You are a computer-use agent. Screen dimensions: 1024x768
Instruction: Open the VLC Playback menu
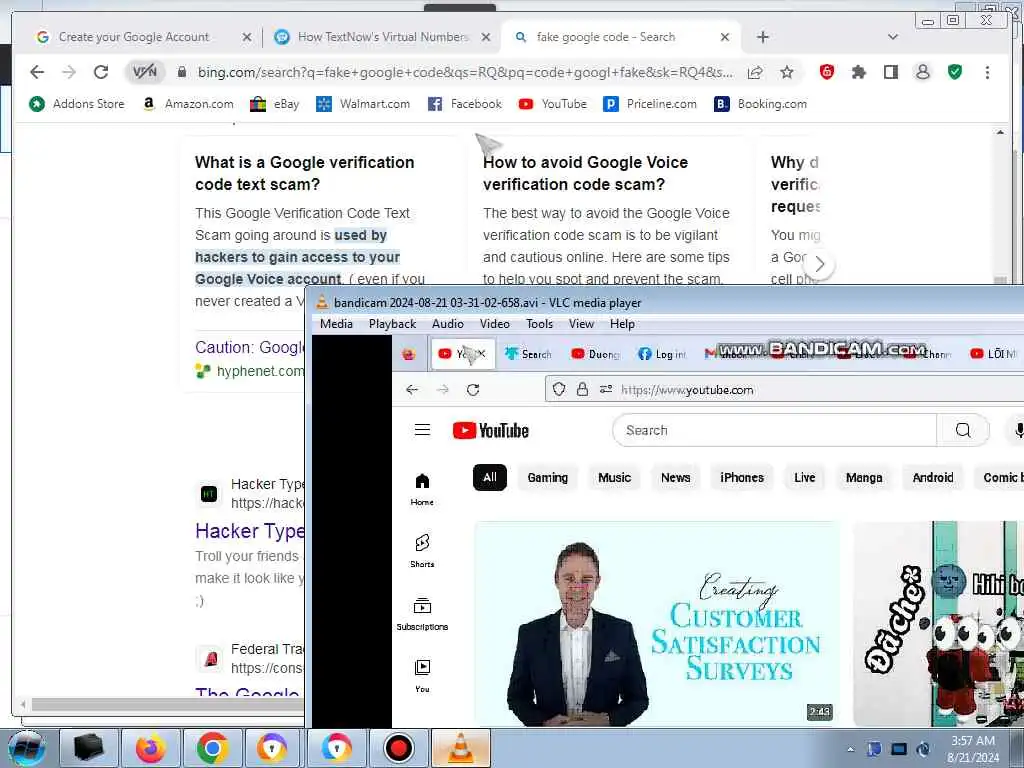coord(392,324)
